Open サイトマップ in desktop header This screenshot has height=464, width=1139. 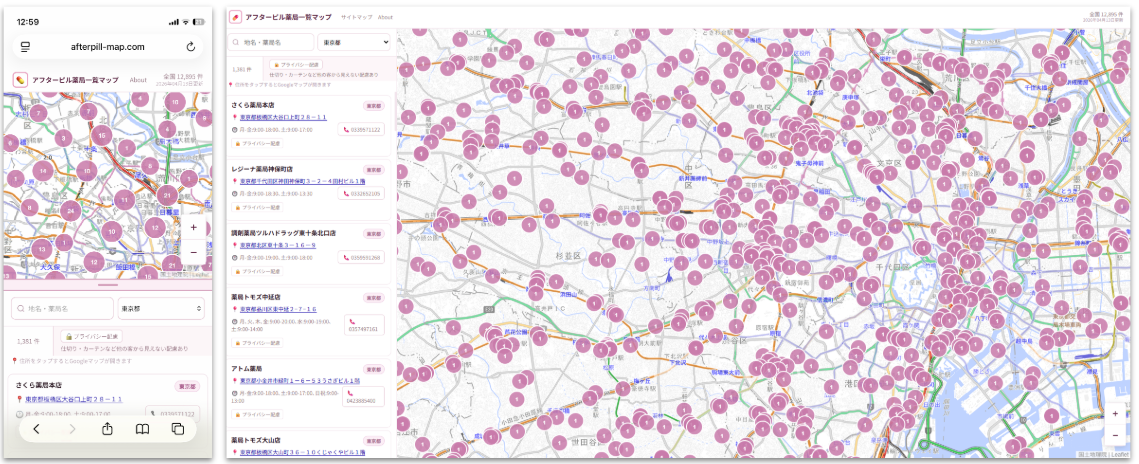click(x=357, y=17)
